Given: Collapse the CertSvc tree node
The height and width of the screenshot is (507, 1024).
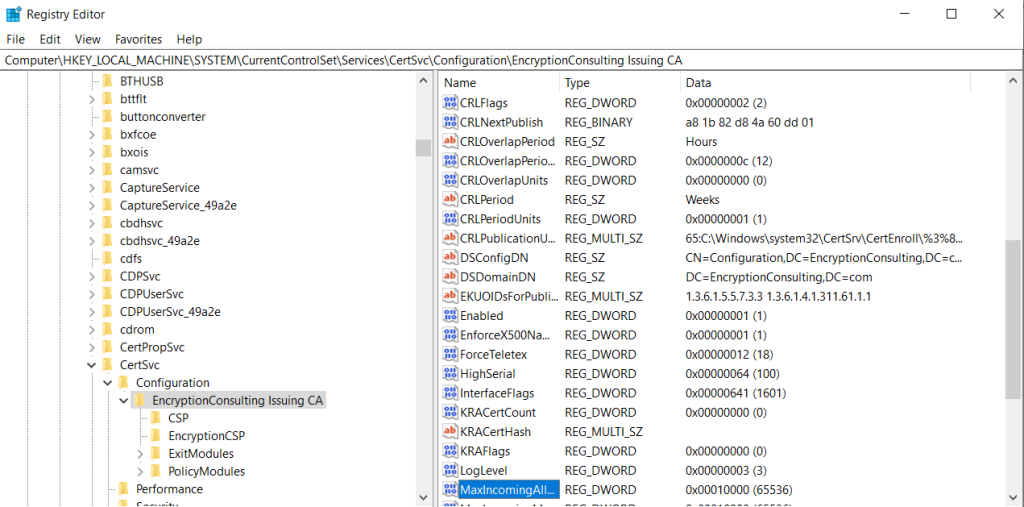Looking at the screenshot, I should [x=92, y=365].
